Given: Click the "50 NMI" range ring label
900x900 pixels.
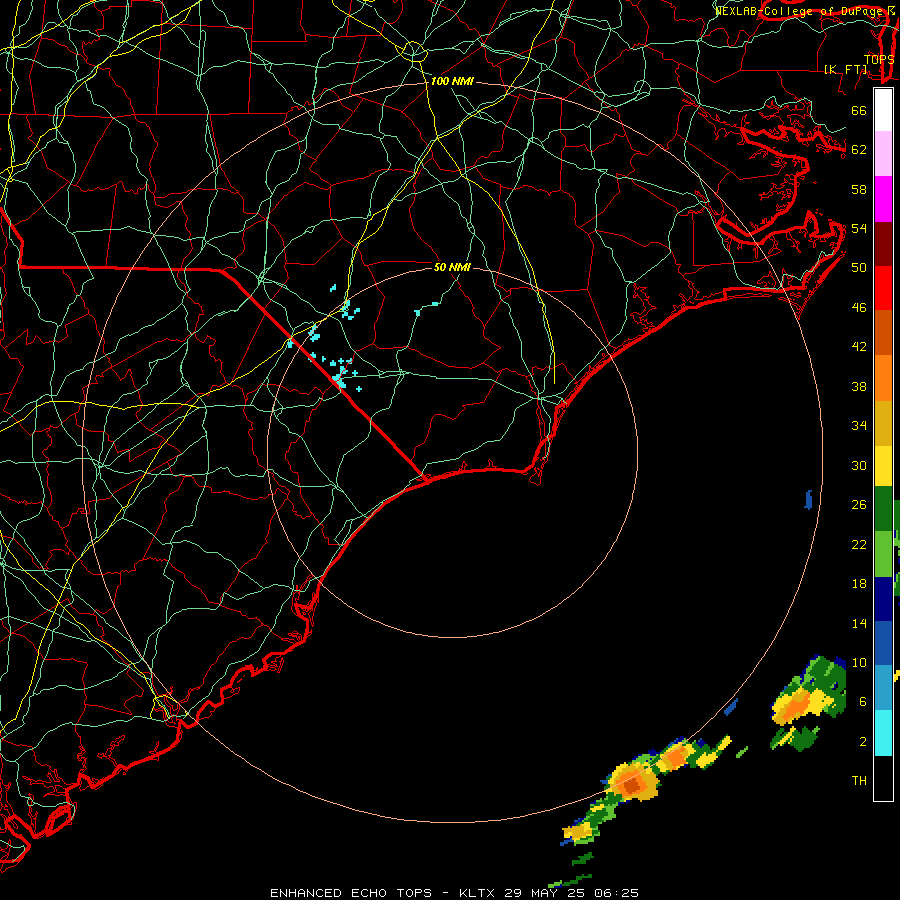Looking at the screenshot, I should (452, 267).
